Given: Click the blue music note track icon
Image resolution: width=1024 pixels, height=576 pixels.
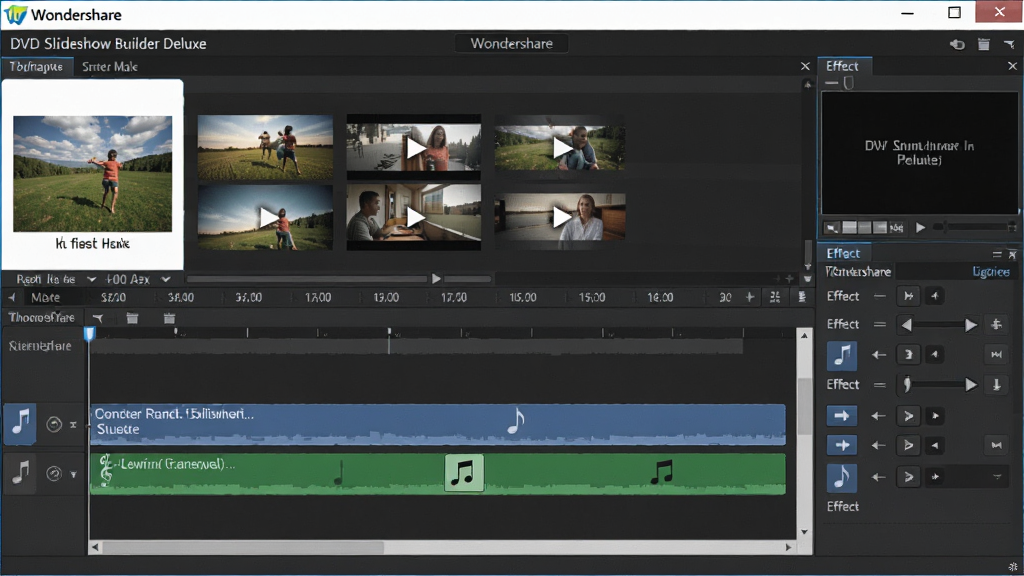Looking at the screenshot, I should (20, 424).
